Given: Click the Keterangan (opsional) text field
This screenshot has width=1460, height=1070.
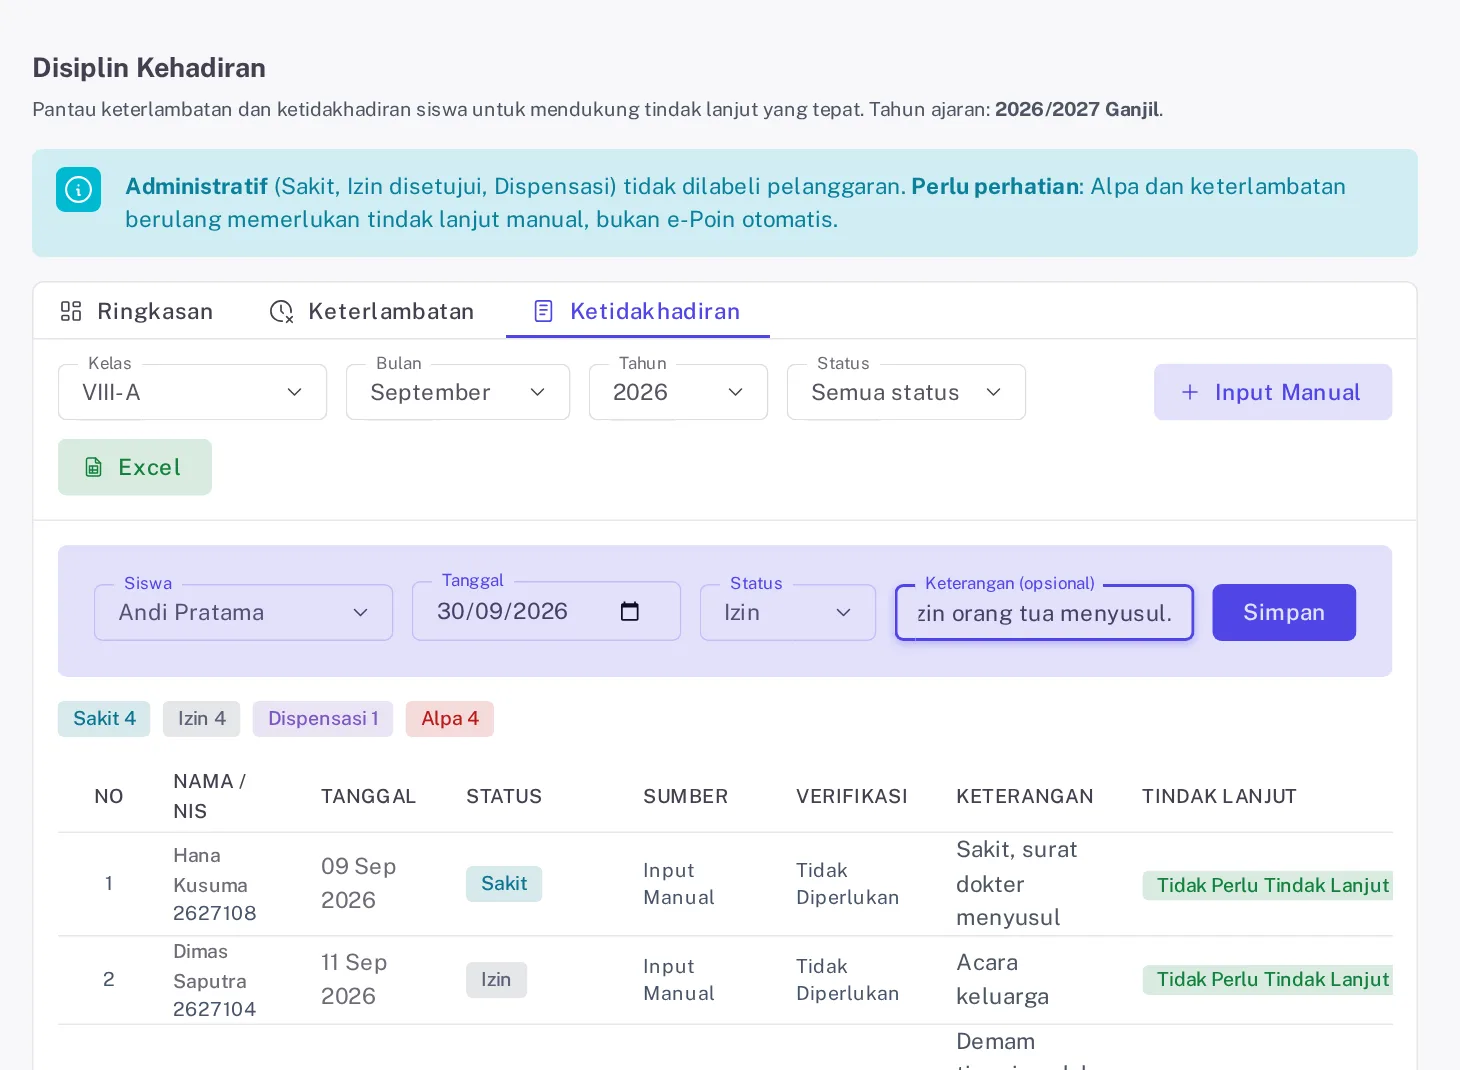Looking at the screenshot, I should pos(1044,612).
